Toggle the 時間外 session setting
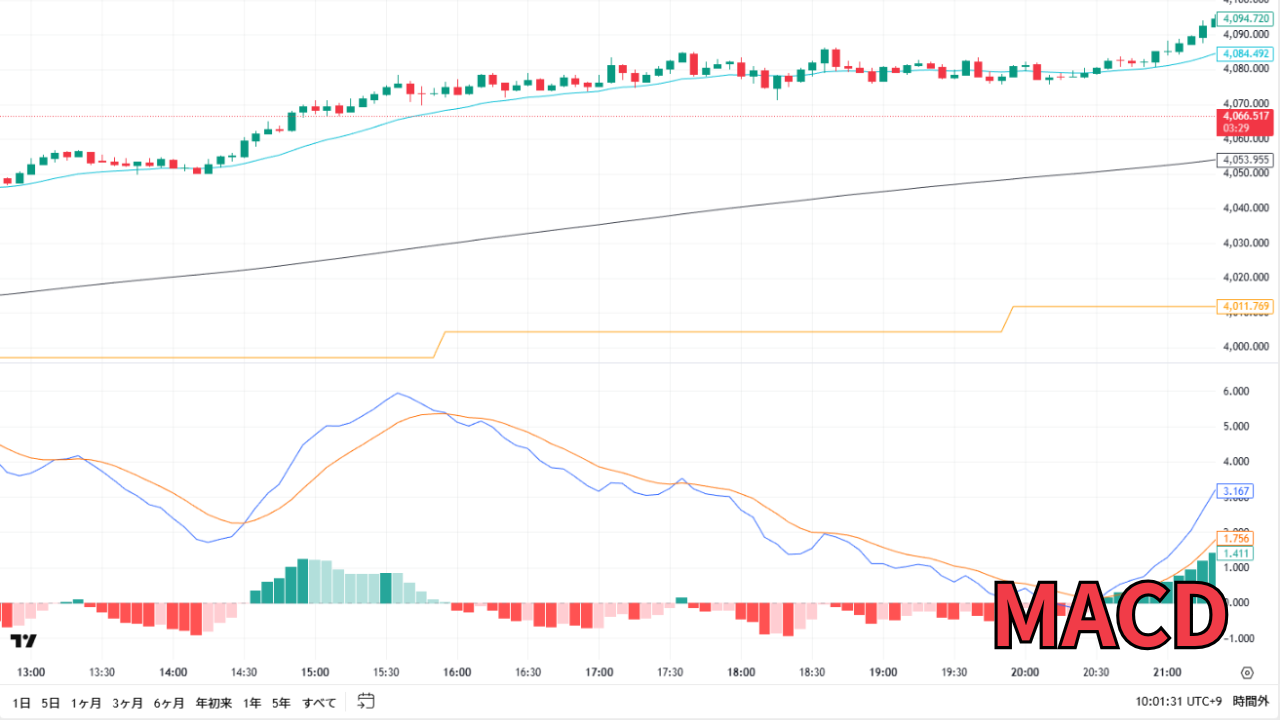The width and height of the screenshot is (1280, 720). pos(1251,703)
